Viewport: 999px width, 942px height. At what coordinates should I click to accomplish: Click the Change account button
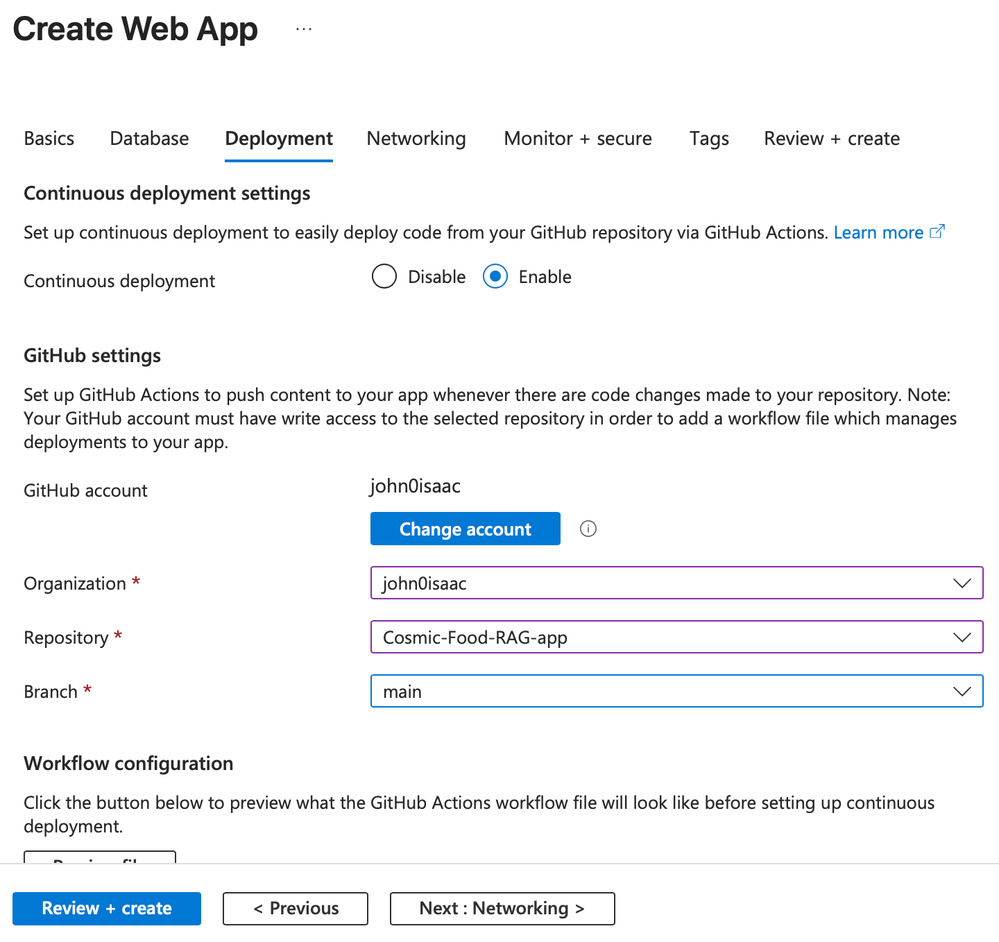[465, 529]
